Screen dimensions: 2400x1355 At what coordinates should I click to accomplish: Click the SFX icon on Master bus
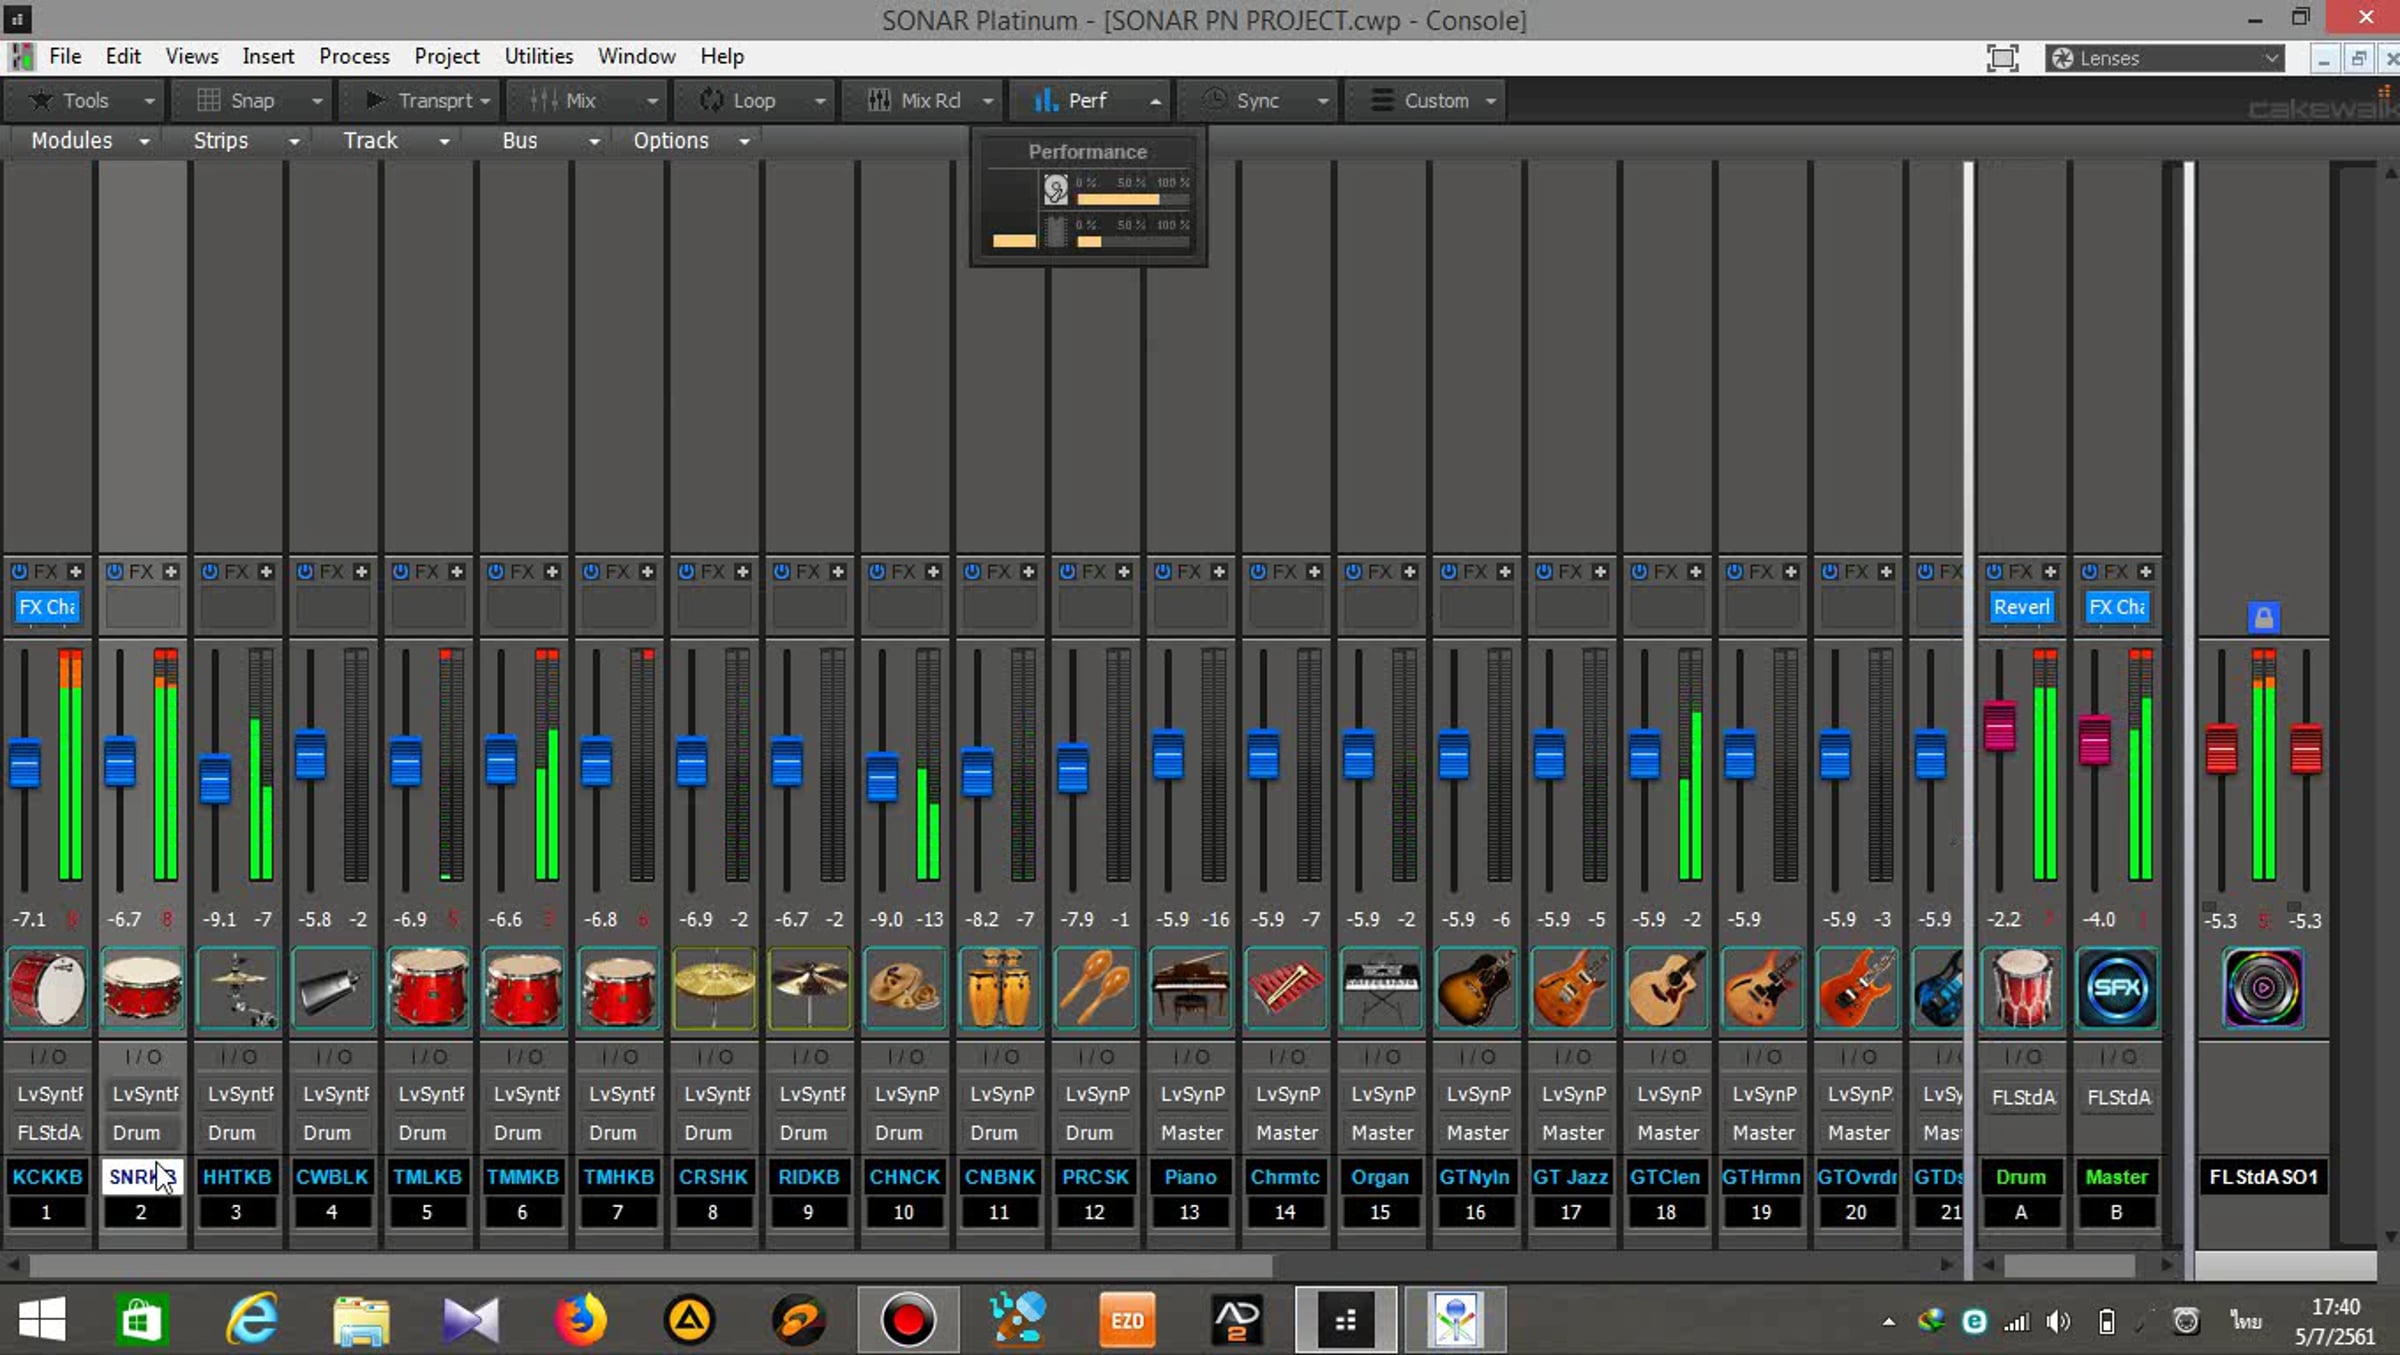coord(2116,988)
